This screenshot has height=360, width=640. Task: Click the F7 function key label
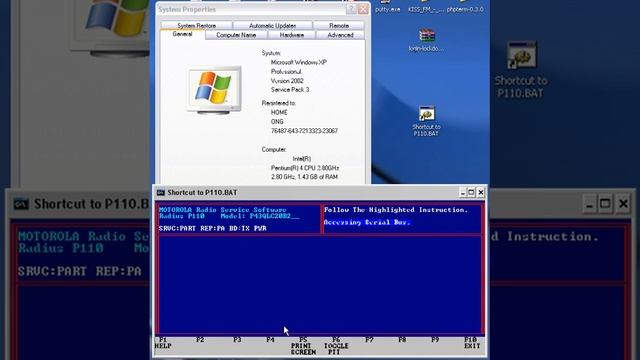pos(369,340)
